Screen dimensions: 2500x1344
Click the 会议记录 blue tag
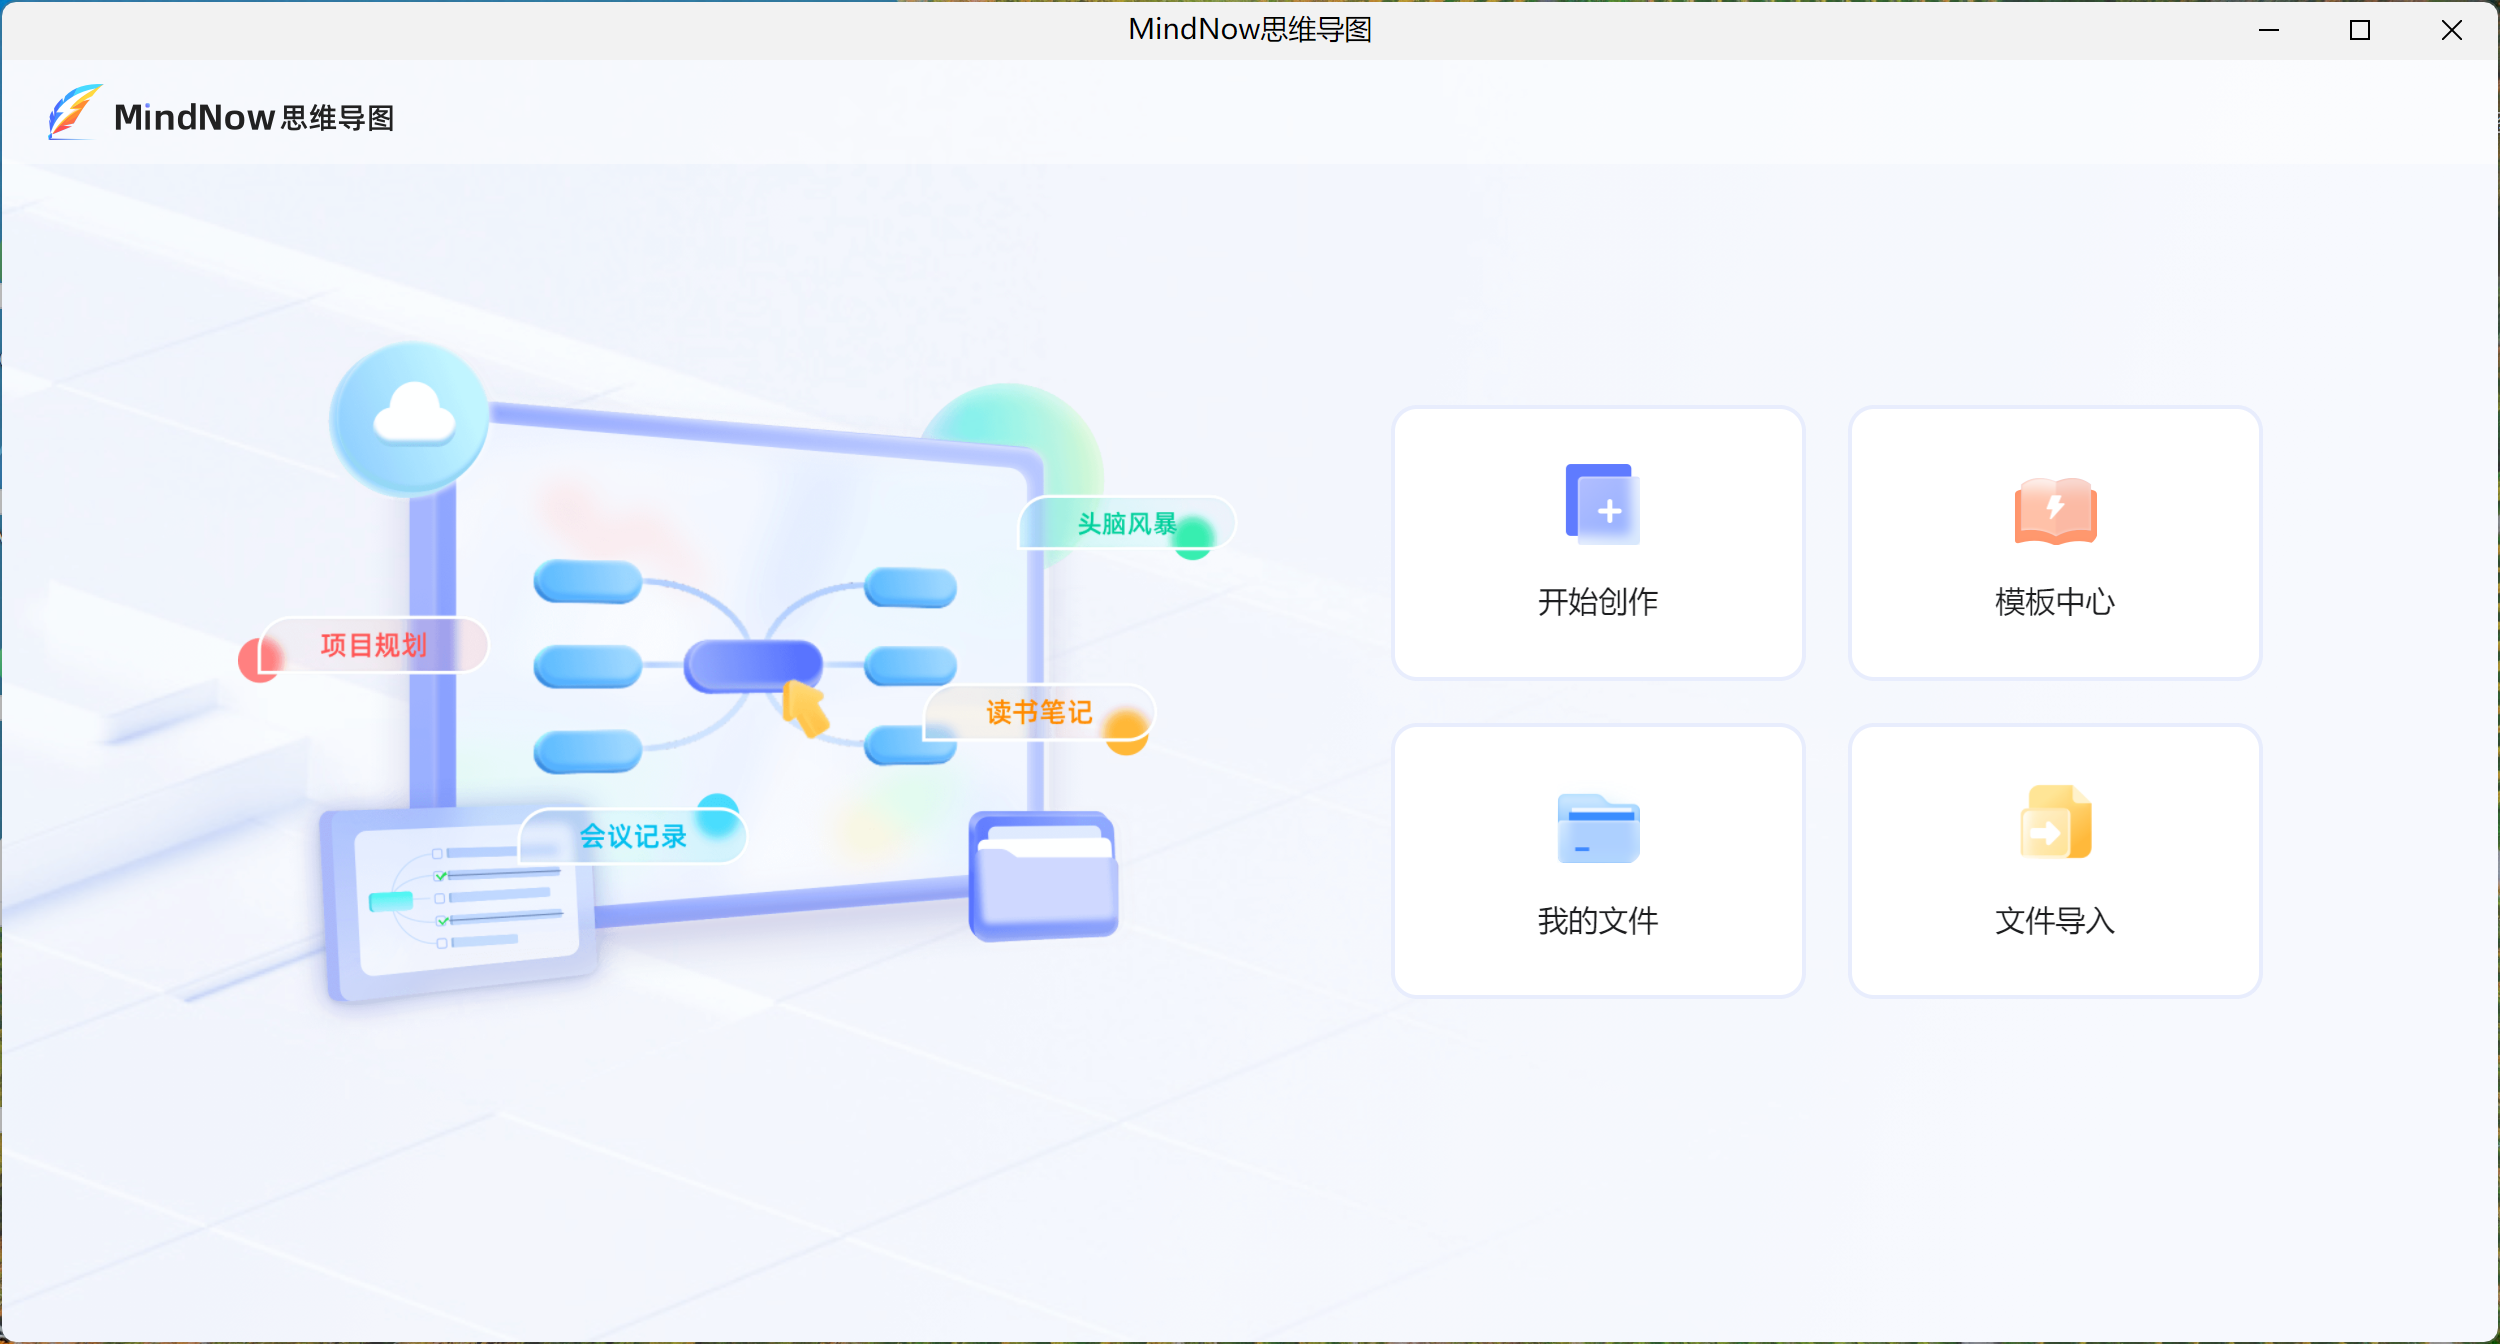[x=633, y=836]
